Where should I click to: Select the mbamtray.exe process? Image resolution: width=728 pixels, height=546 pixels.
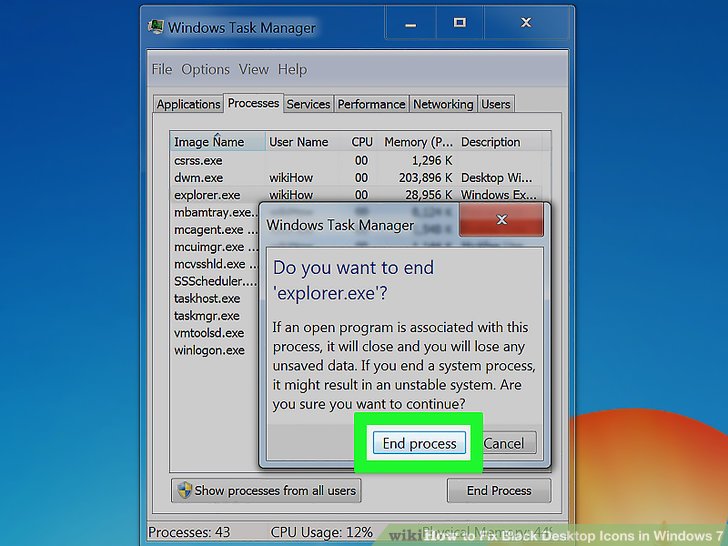point(215,212)
